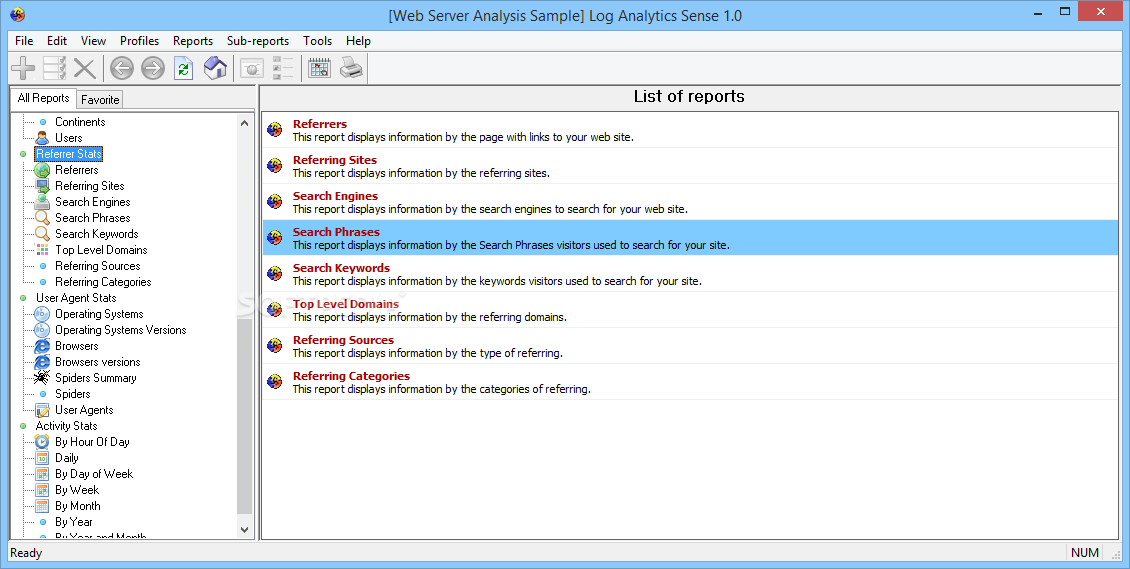Click the Print toolbar icon

pyautogui.click(x=352, y=68)
